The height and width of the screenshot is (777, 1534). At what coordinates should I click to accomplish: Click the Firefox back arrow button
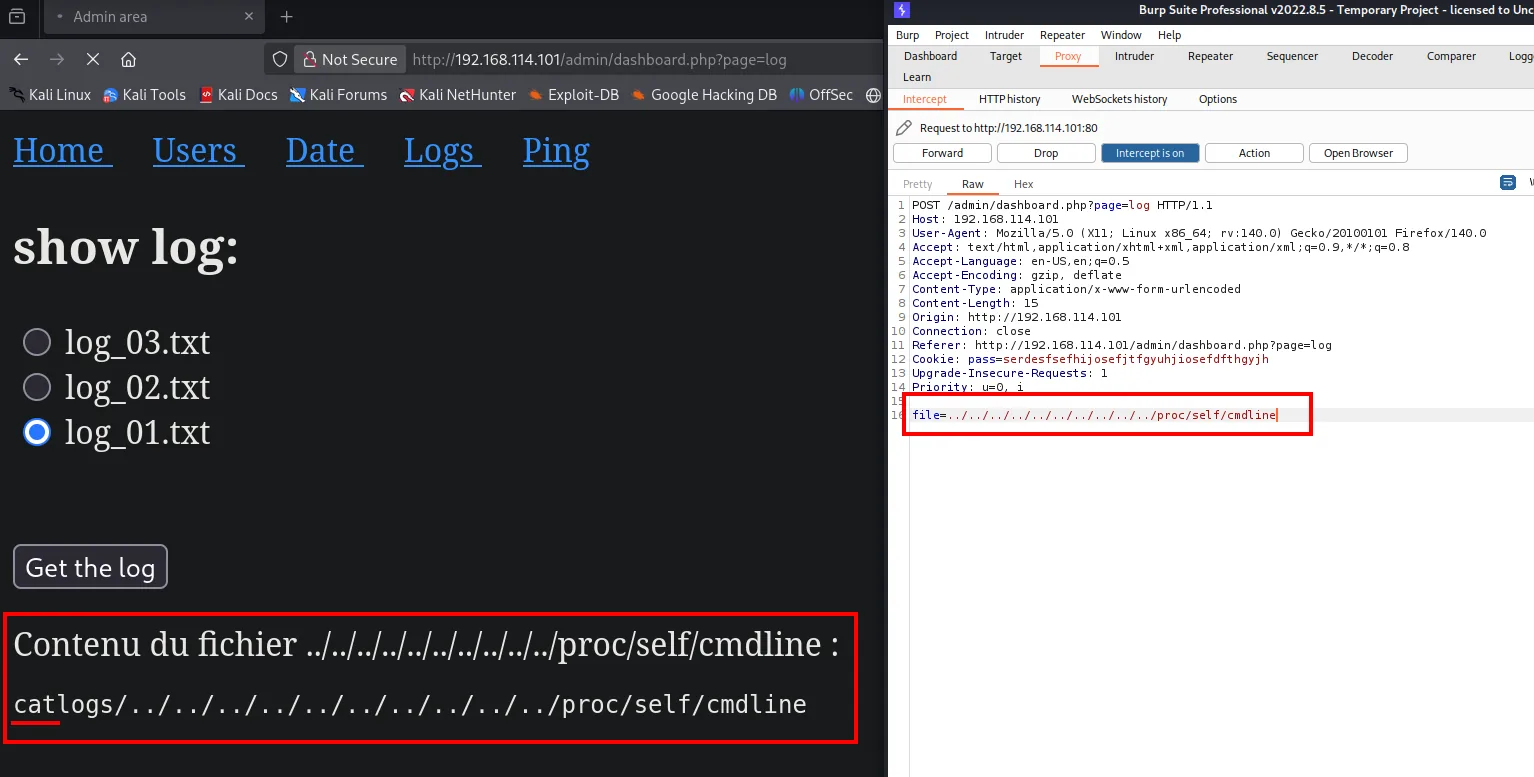pos(21,59)
